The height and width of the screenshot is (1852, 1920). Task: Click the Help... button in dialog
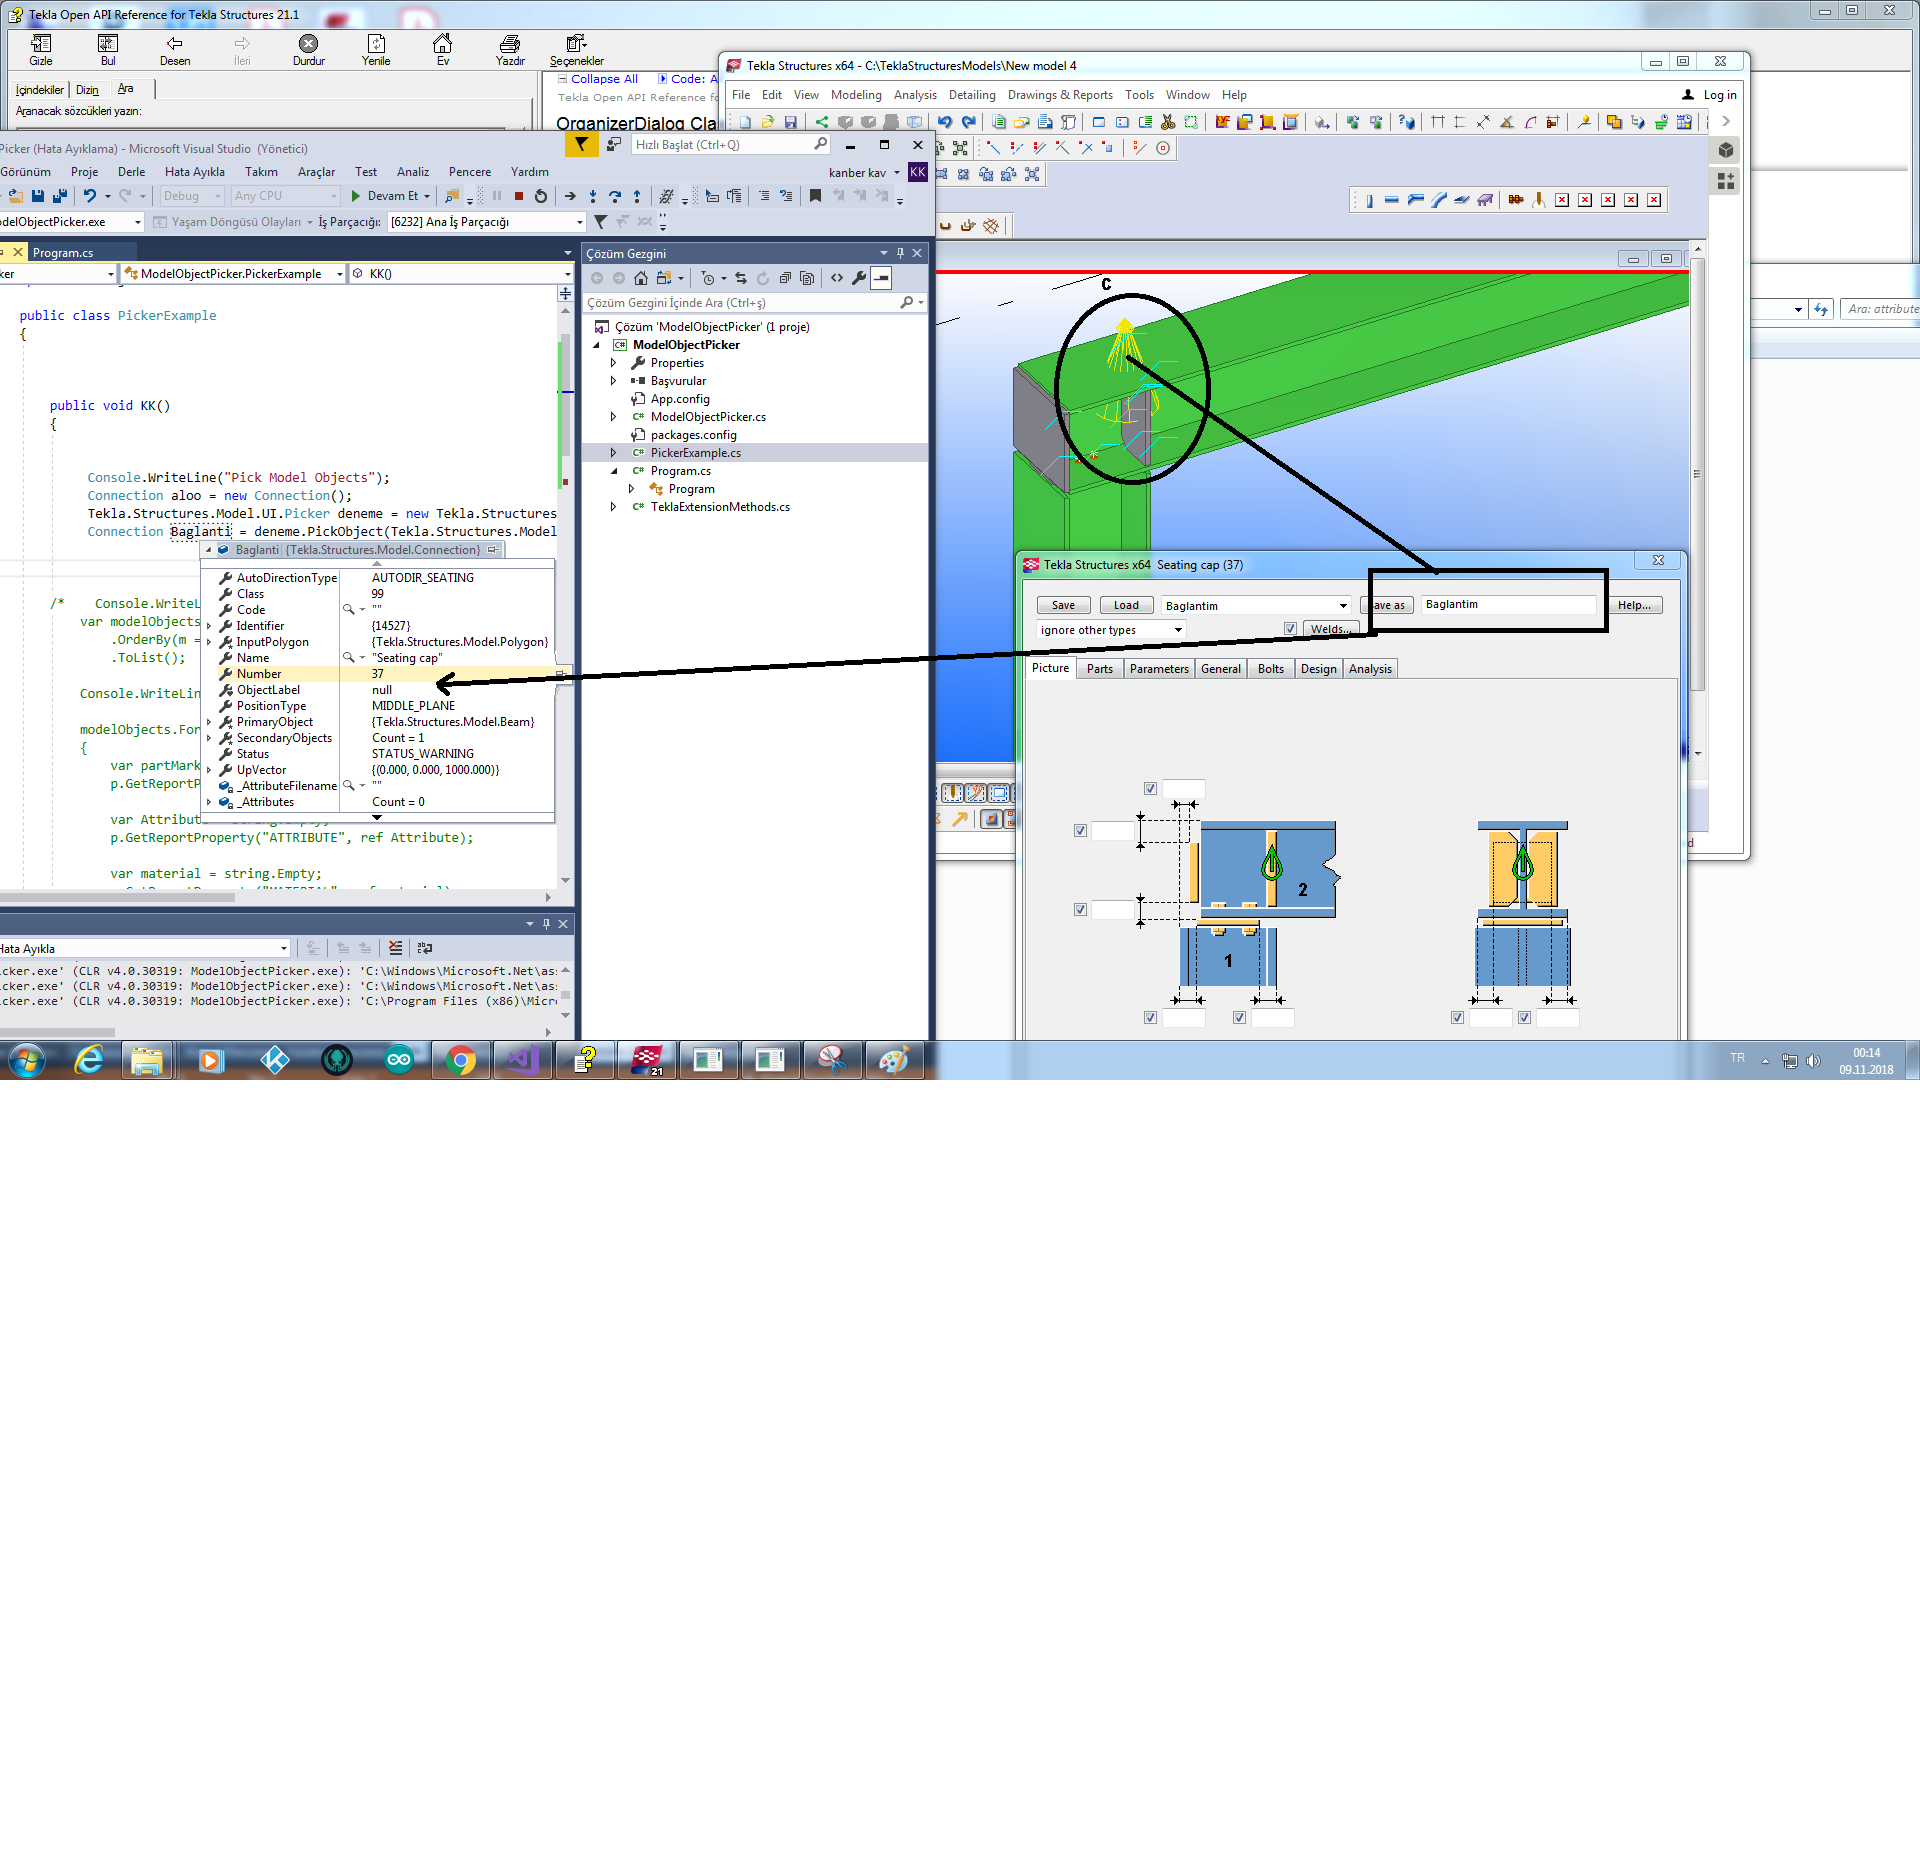[x=1634, y=605]
